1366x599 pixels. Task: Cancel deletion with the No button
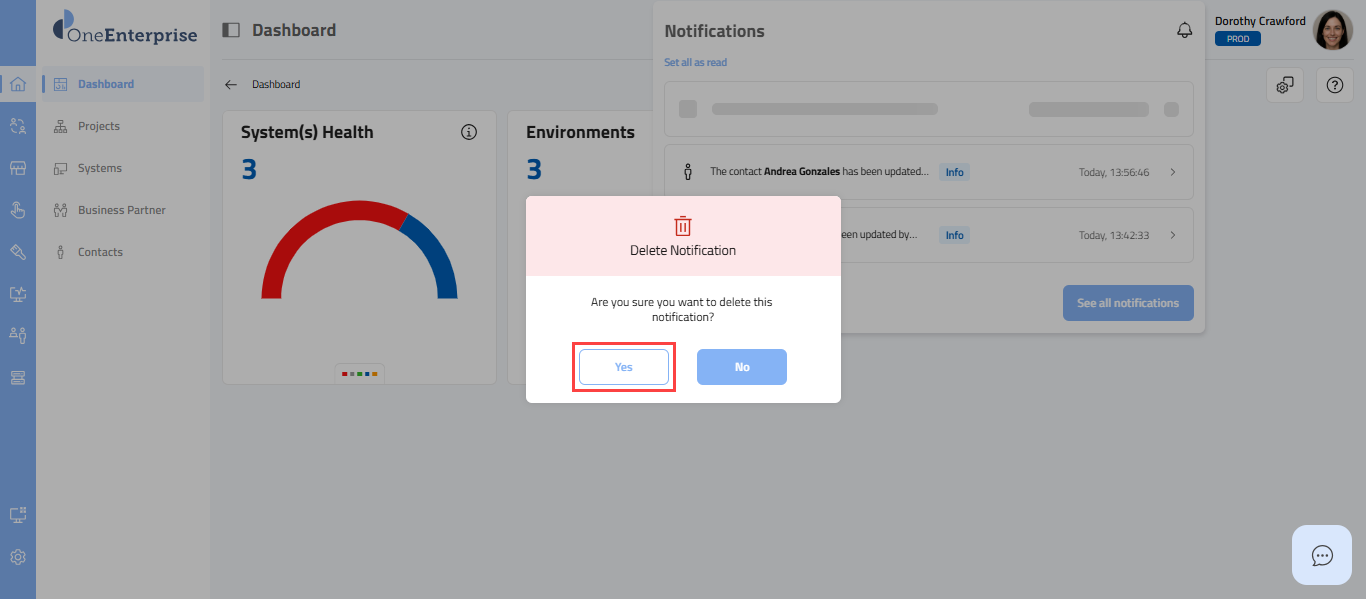coord(741,367)
